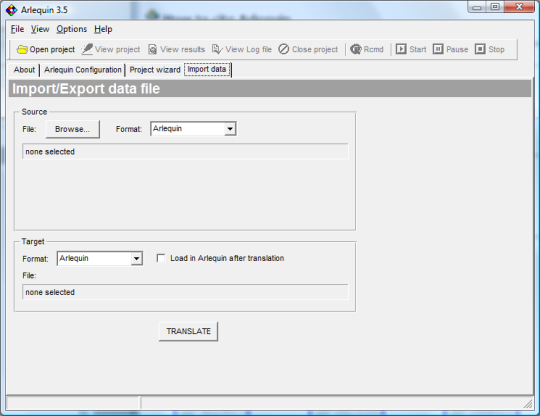Click the View Log file icon
The width and height of the screenshot is (540, 416).
[x=217, y=49]
